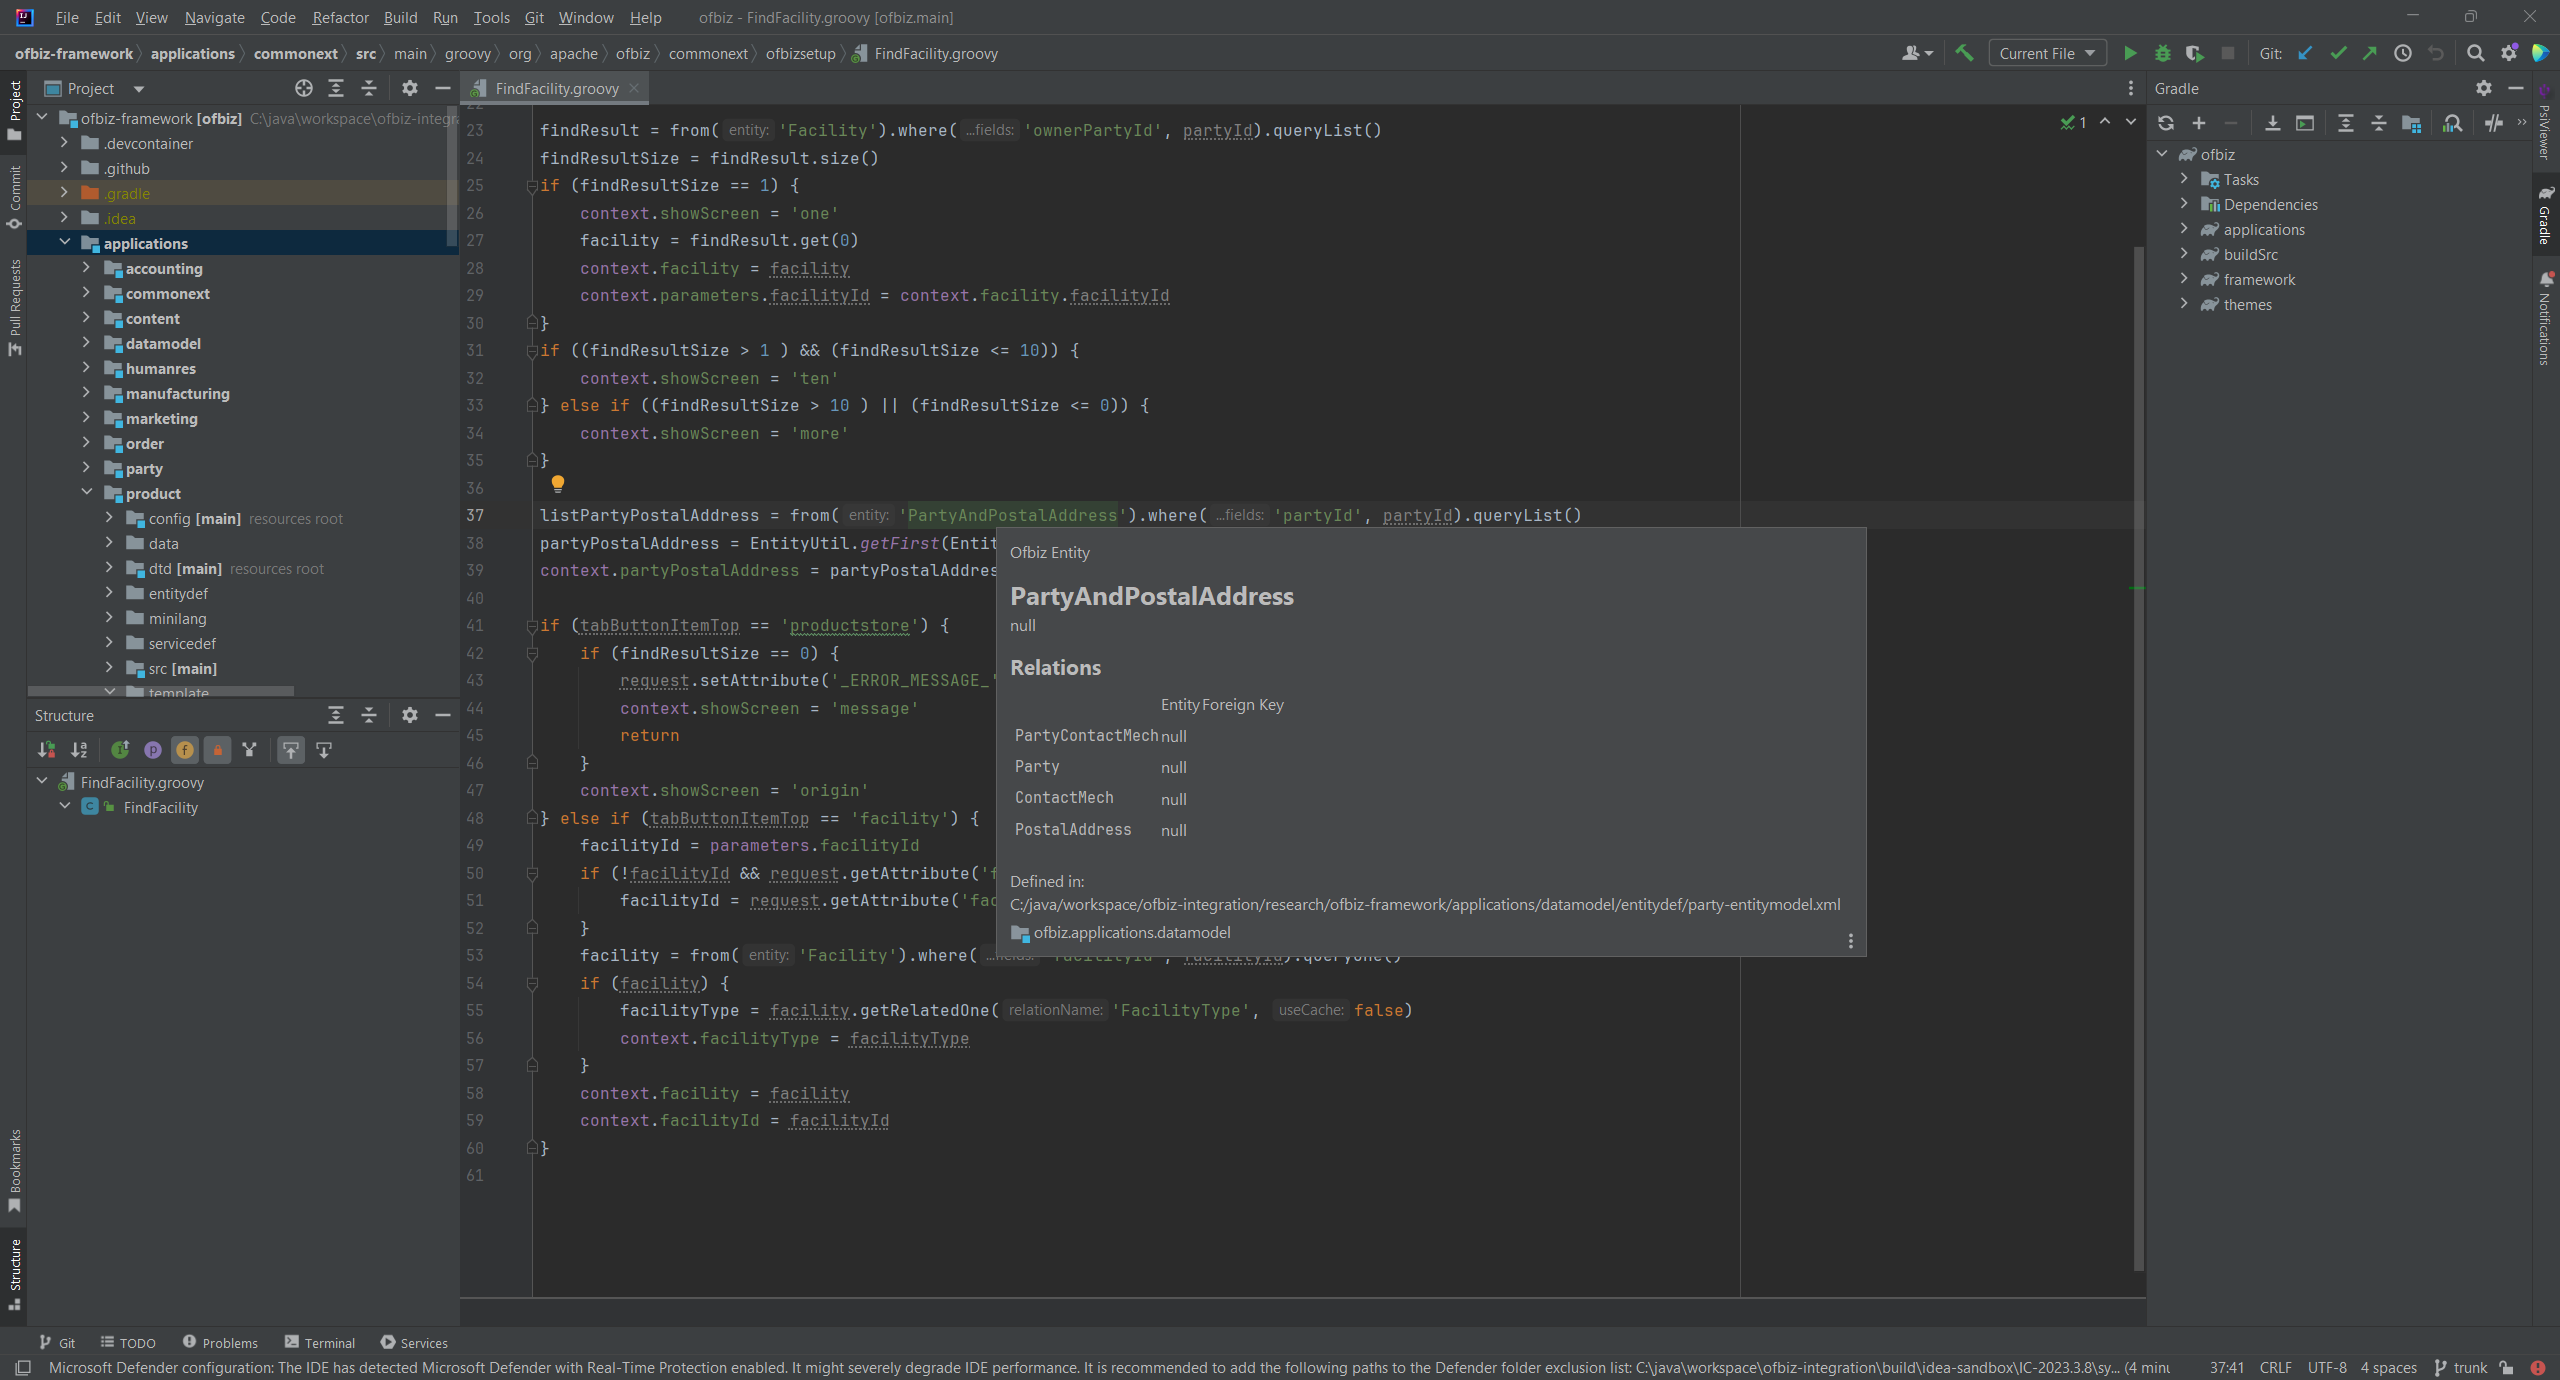Select FindFacility class in Structure tree
The image size is (2560, 1380).
point(160,808)
